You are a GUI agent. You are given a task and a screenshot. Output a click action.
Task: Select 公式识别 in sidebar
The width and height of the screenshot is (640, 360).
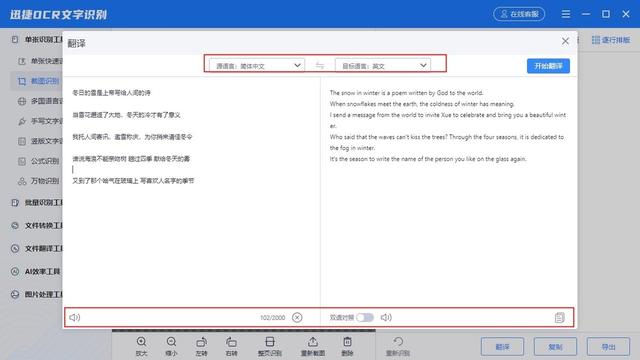click(39, 161)
